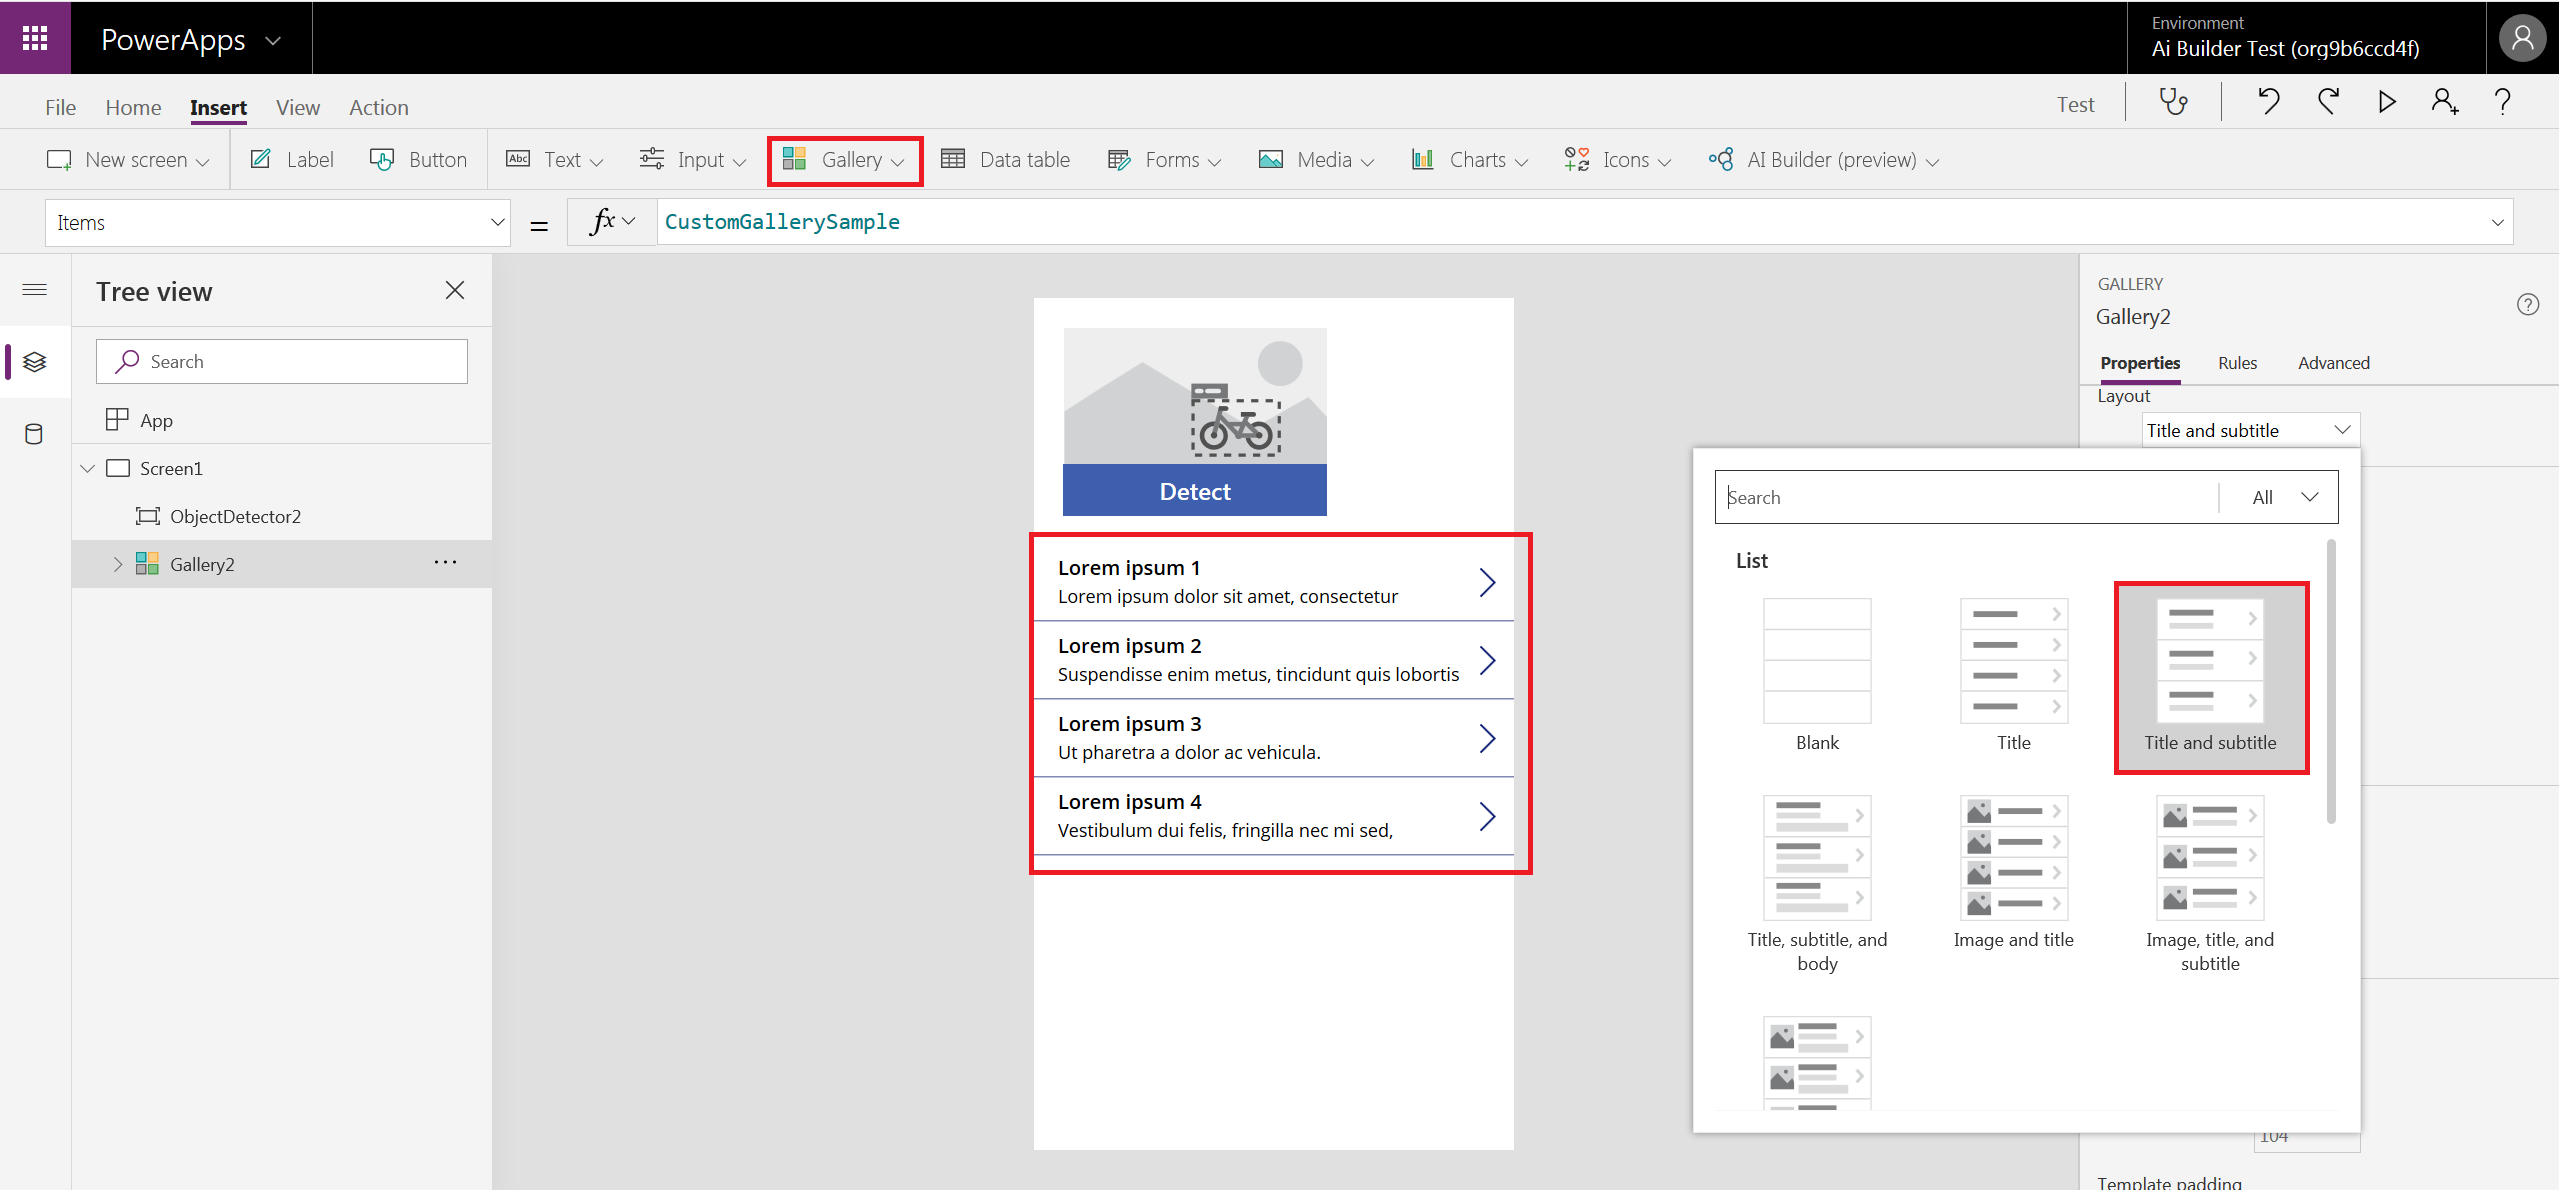This screenshot has width=2559, height=1190.
Task: Click the Tree view layers icon
Action: (34, 362)
